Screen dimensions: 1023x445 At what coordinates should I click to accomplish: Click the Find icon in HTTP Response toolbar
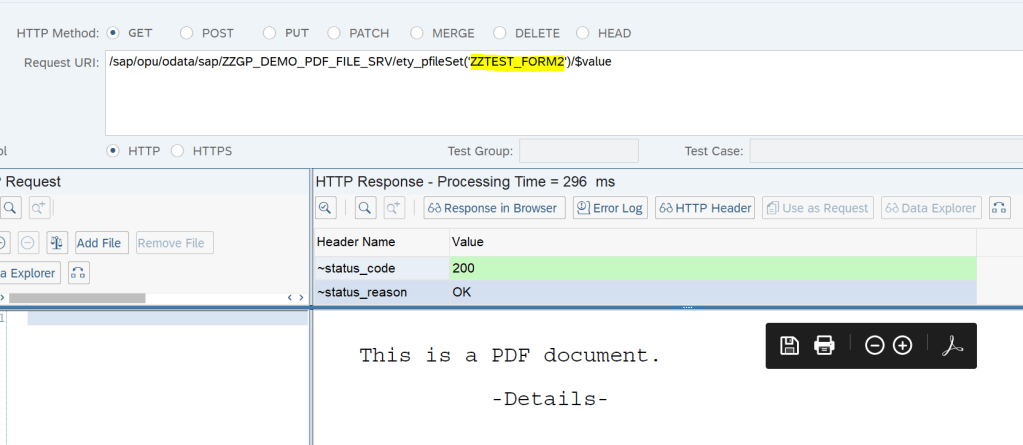[365, 208]
